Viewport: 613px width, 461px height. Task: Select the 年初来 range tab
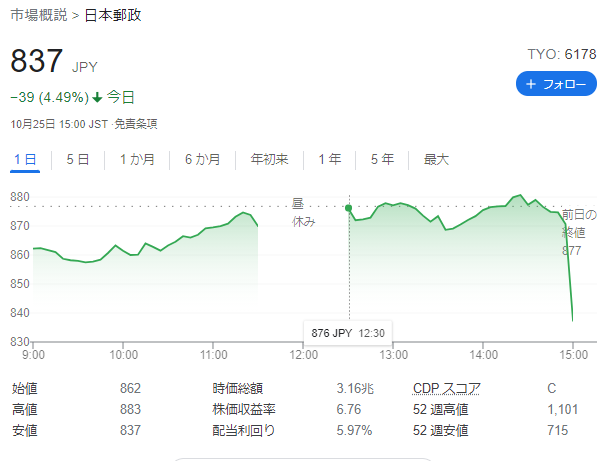(x=269, y=159)
